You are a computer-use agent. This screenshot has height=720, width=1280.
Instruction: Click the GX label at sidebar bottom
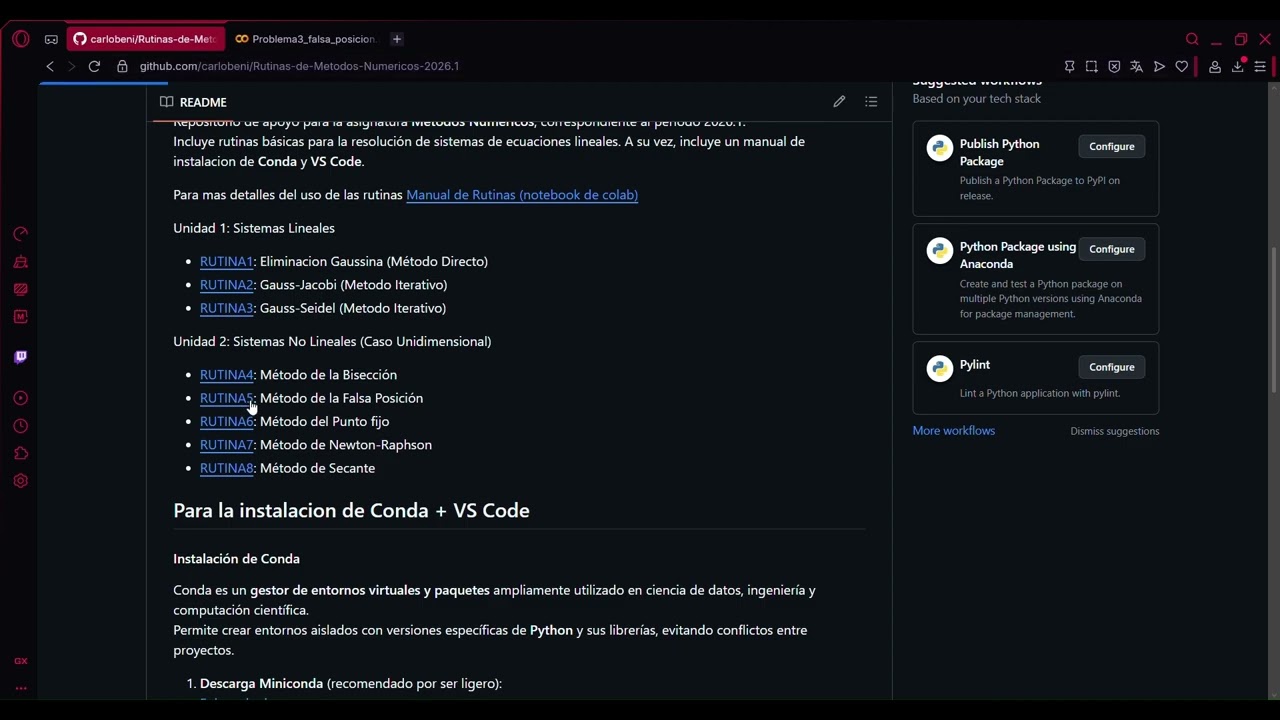pos(20,661)
